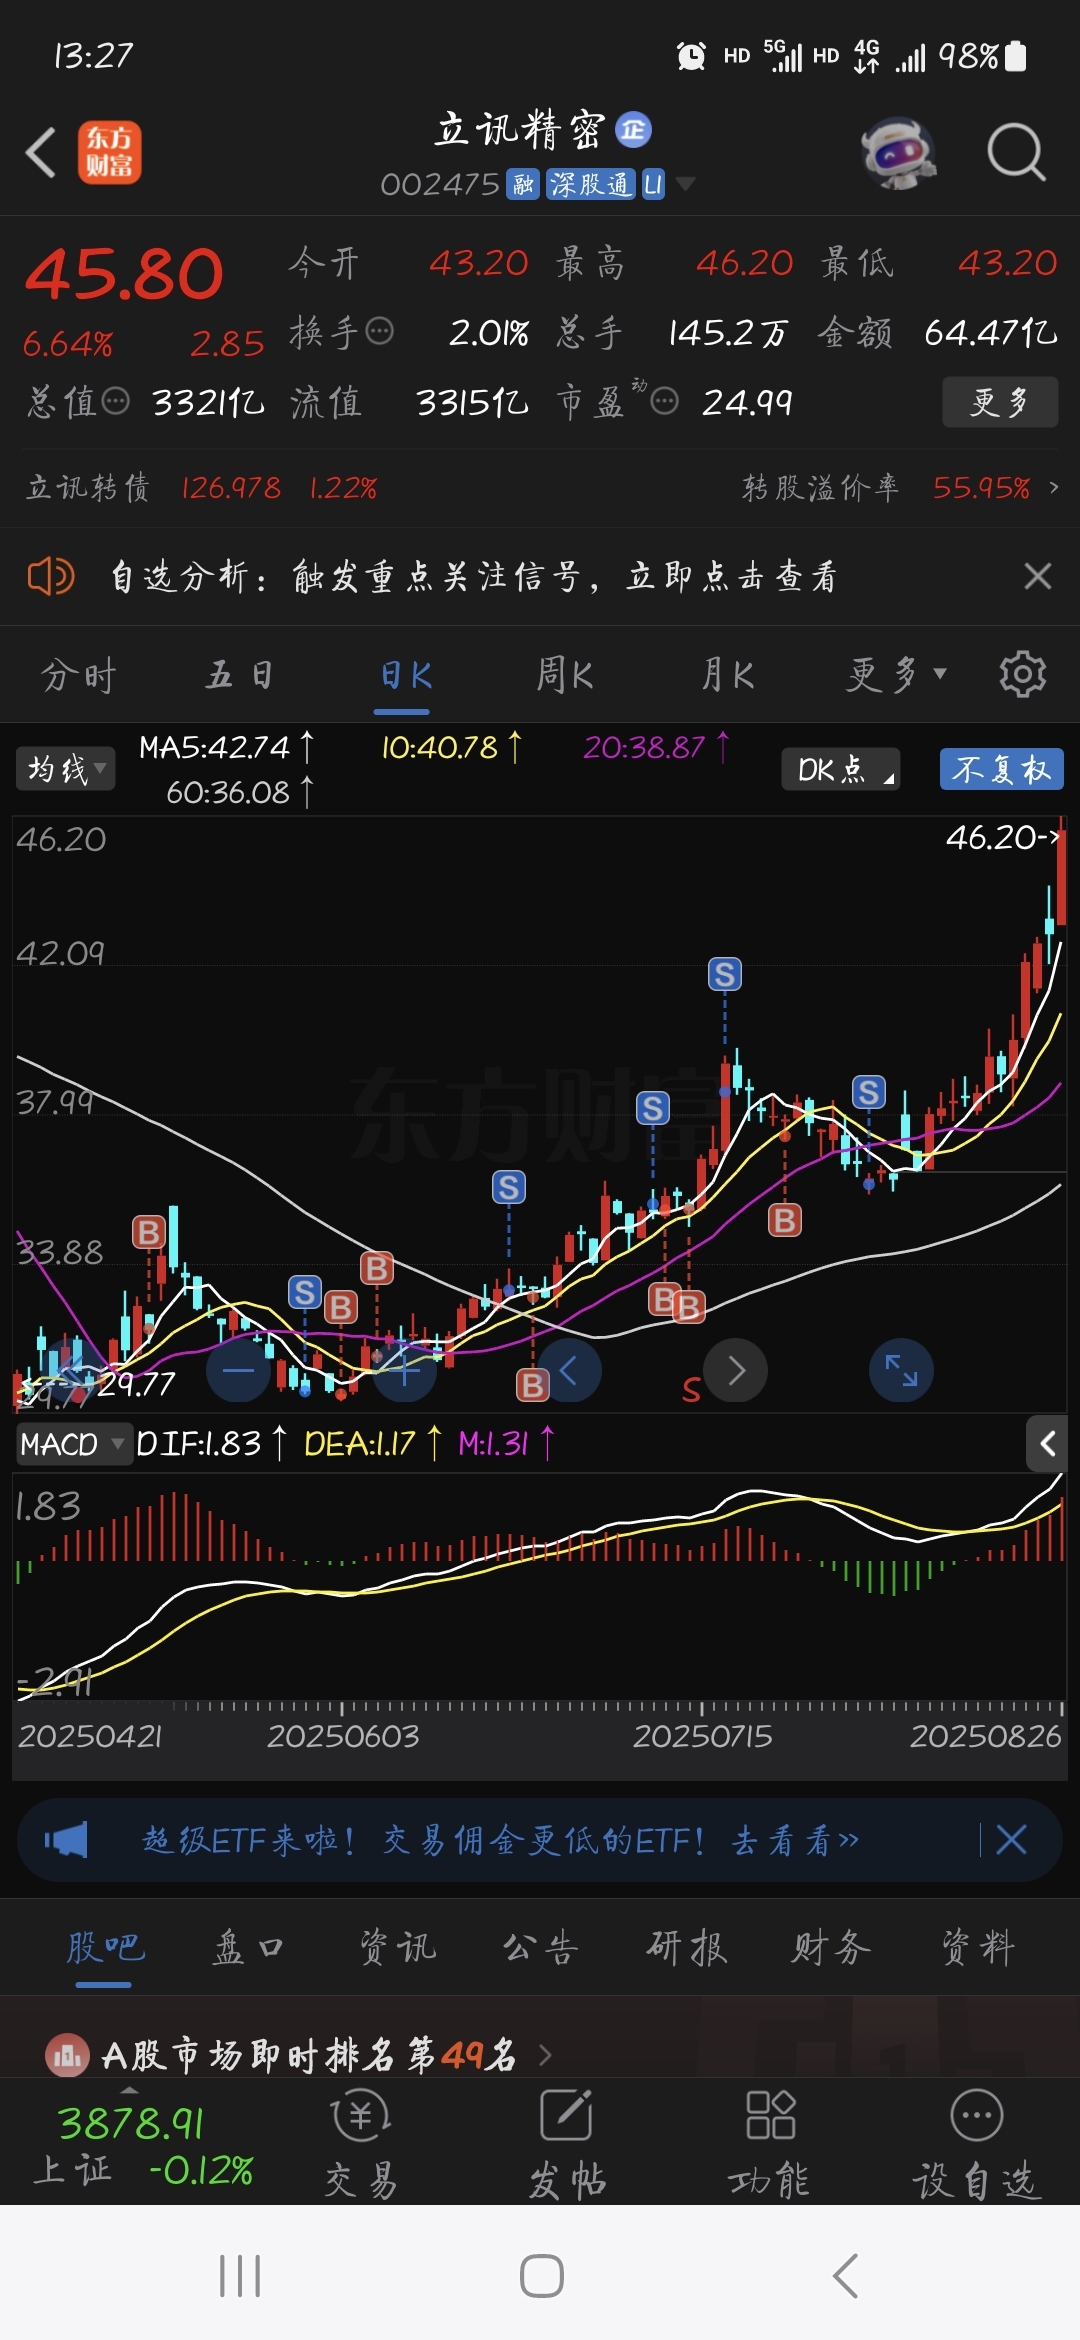Open 换手 info bubble icon
This screenshot has height=2340, width=1080.
coord(380,331)
